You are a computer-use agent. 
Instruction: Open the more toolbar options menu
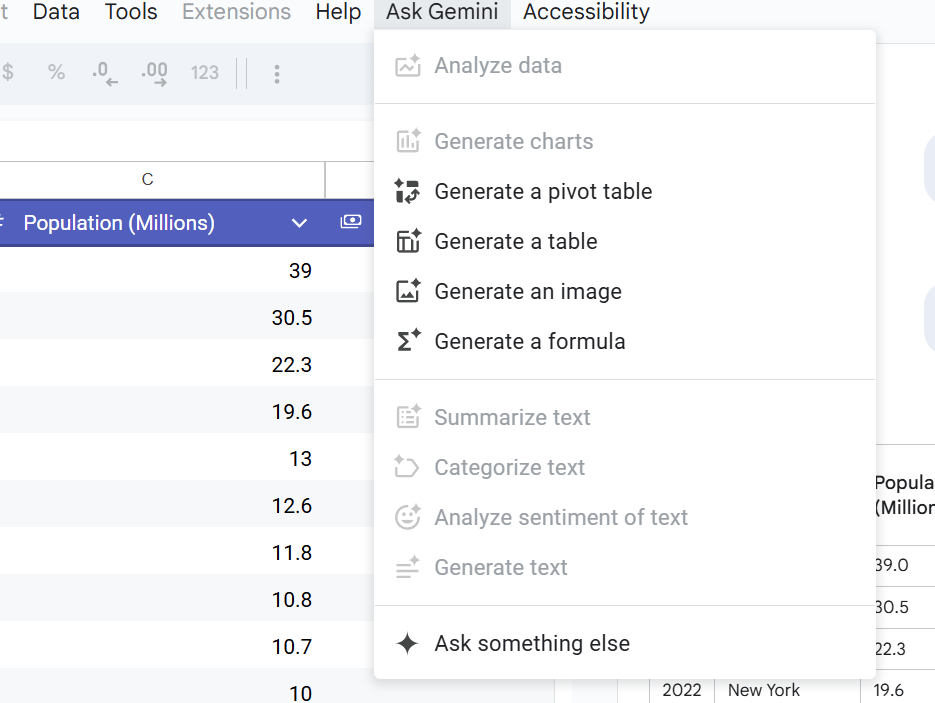pos(277,73)
